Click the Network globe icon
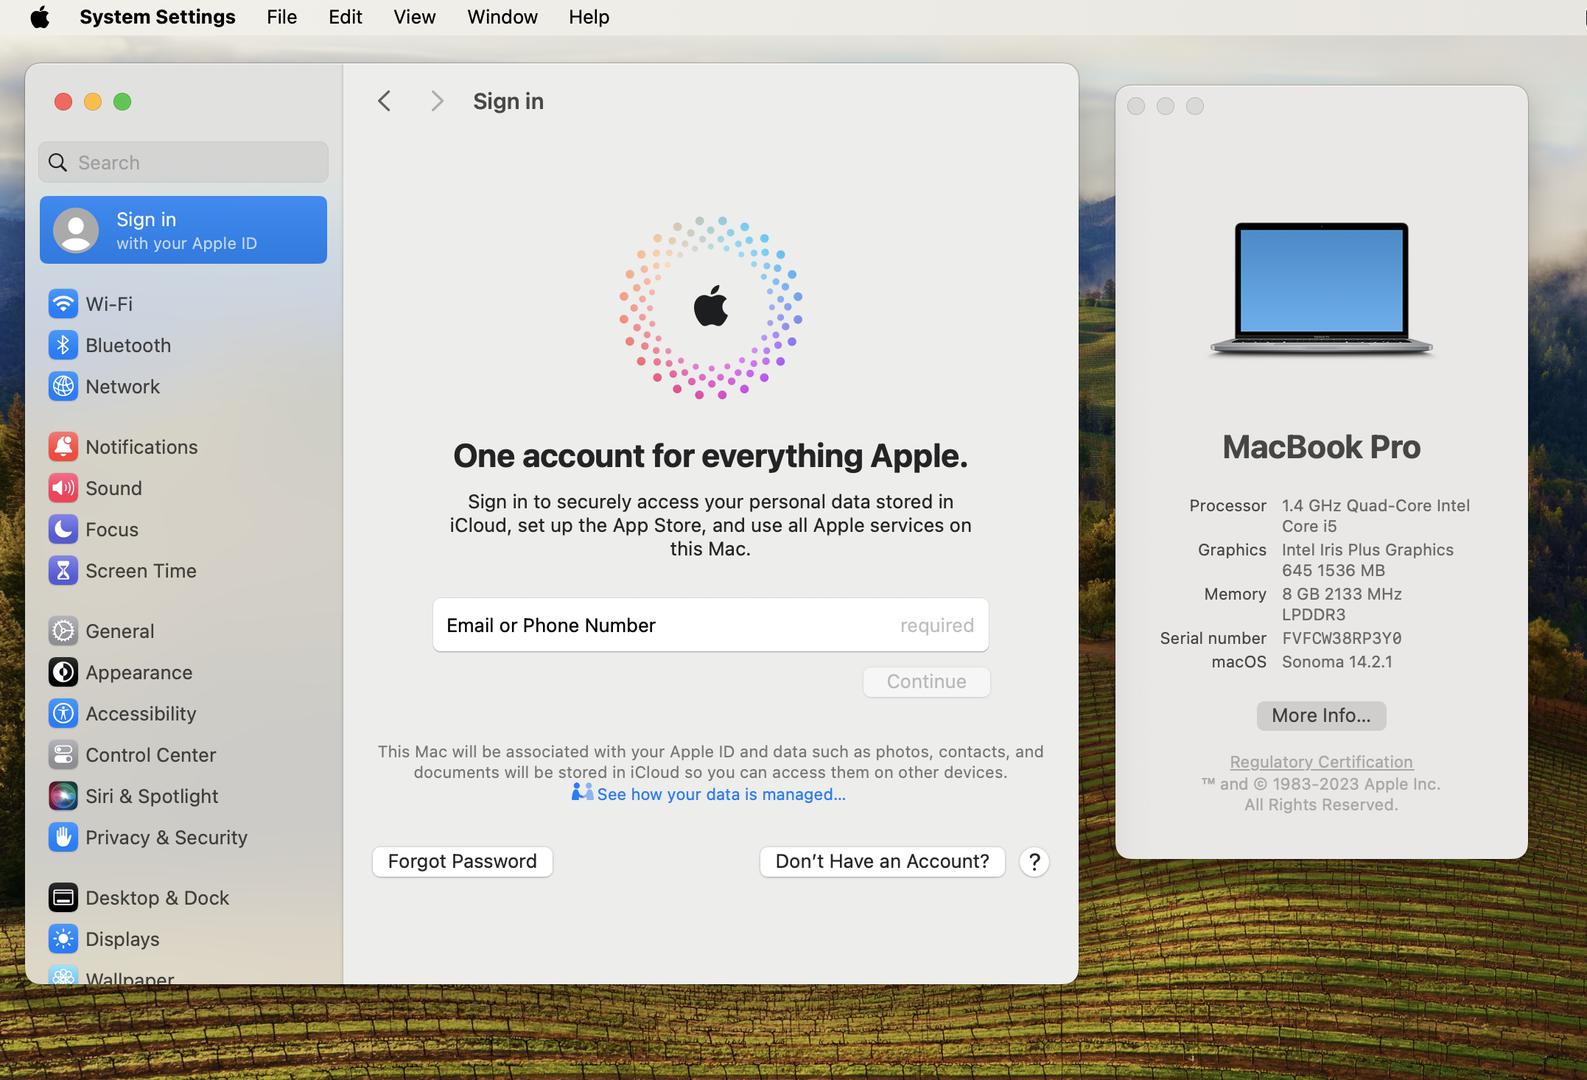 [63, 386]
